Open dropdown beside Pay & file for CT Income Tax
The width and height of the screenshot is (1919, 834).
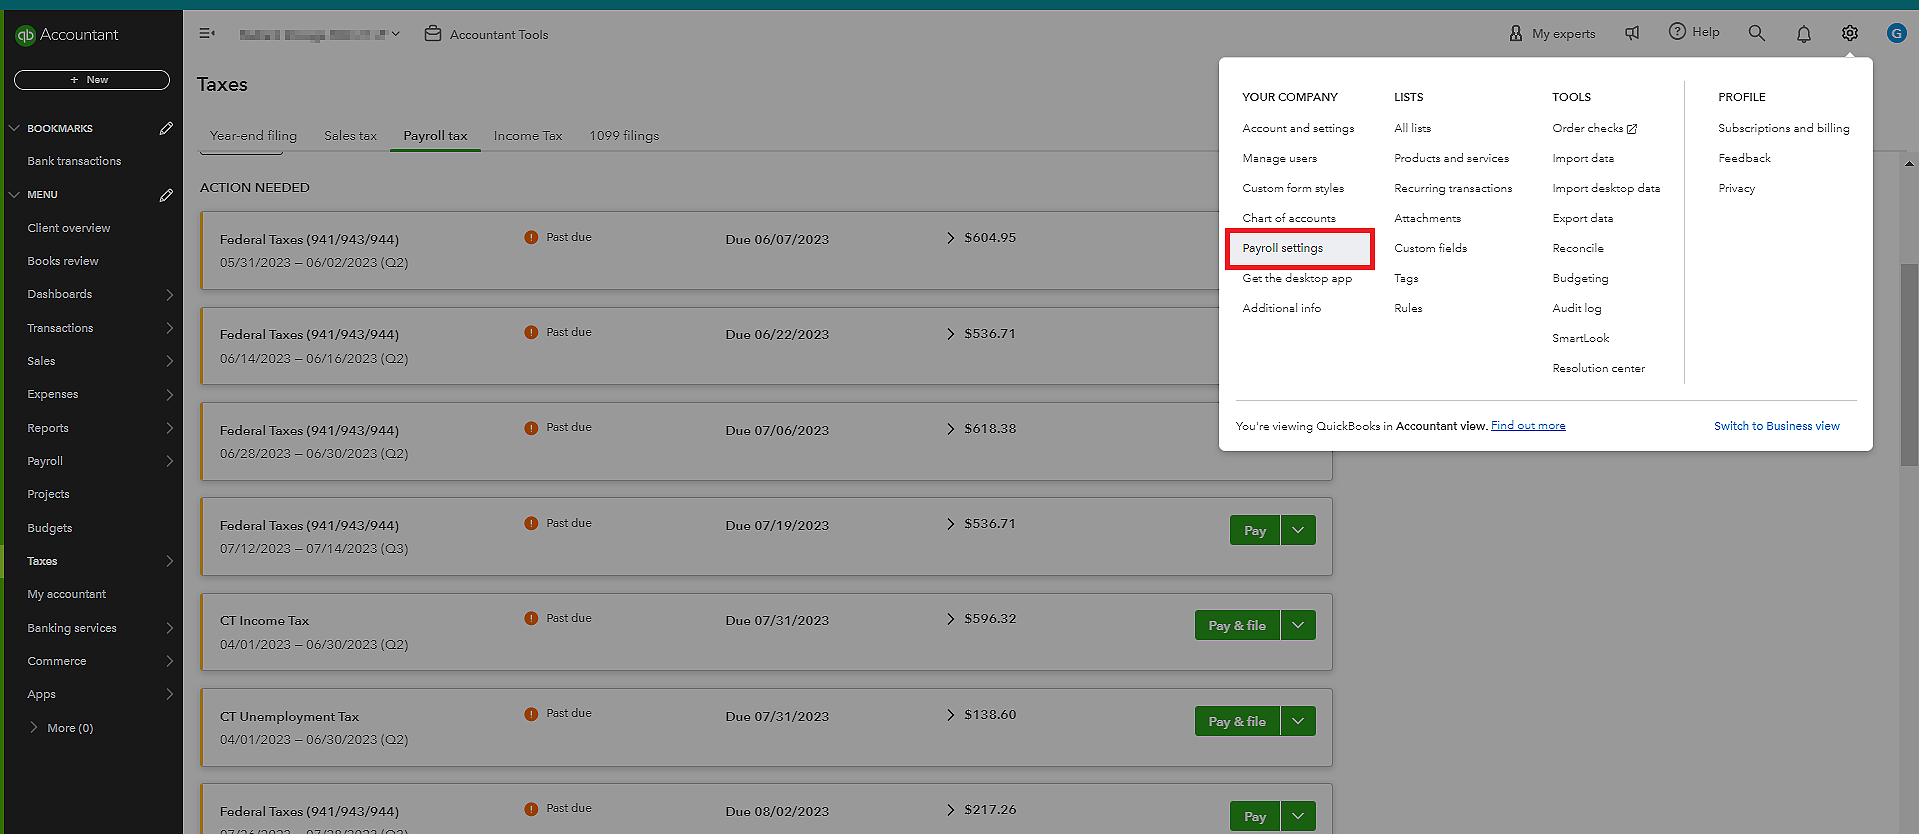[1298, 625]
